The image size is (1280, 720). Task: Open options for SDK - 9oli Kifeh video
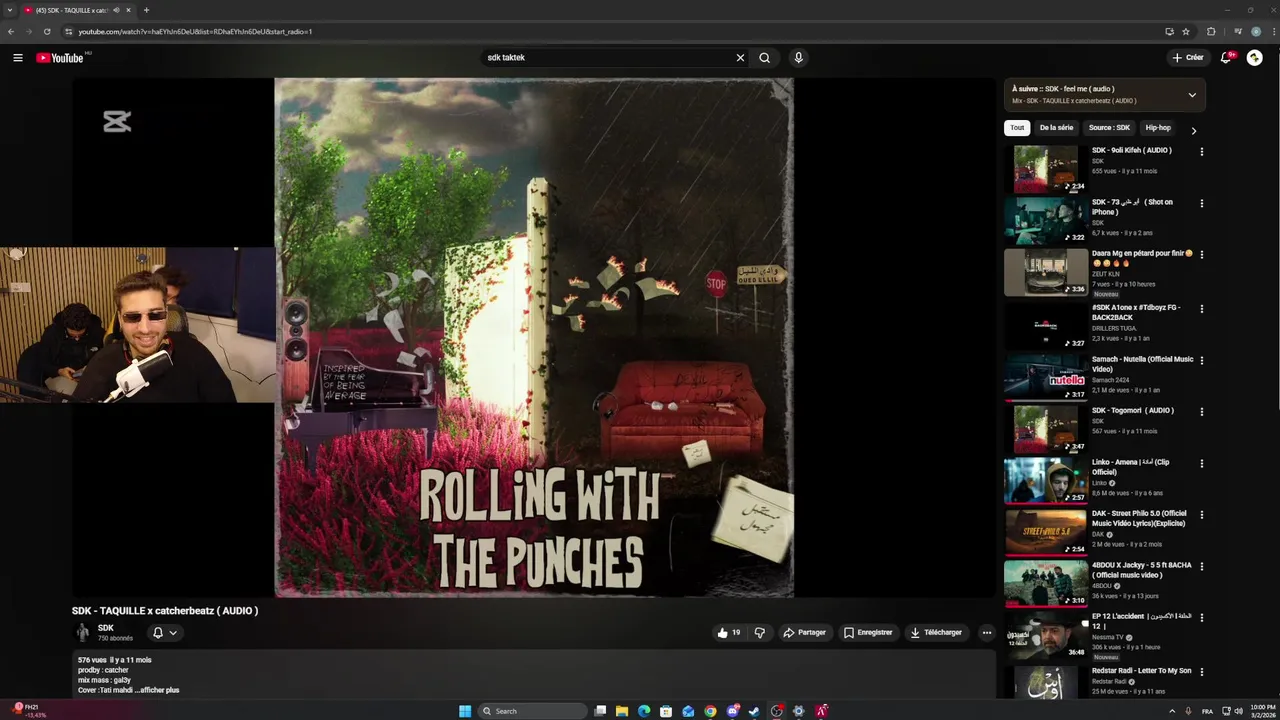click(1202, 152)
